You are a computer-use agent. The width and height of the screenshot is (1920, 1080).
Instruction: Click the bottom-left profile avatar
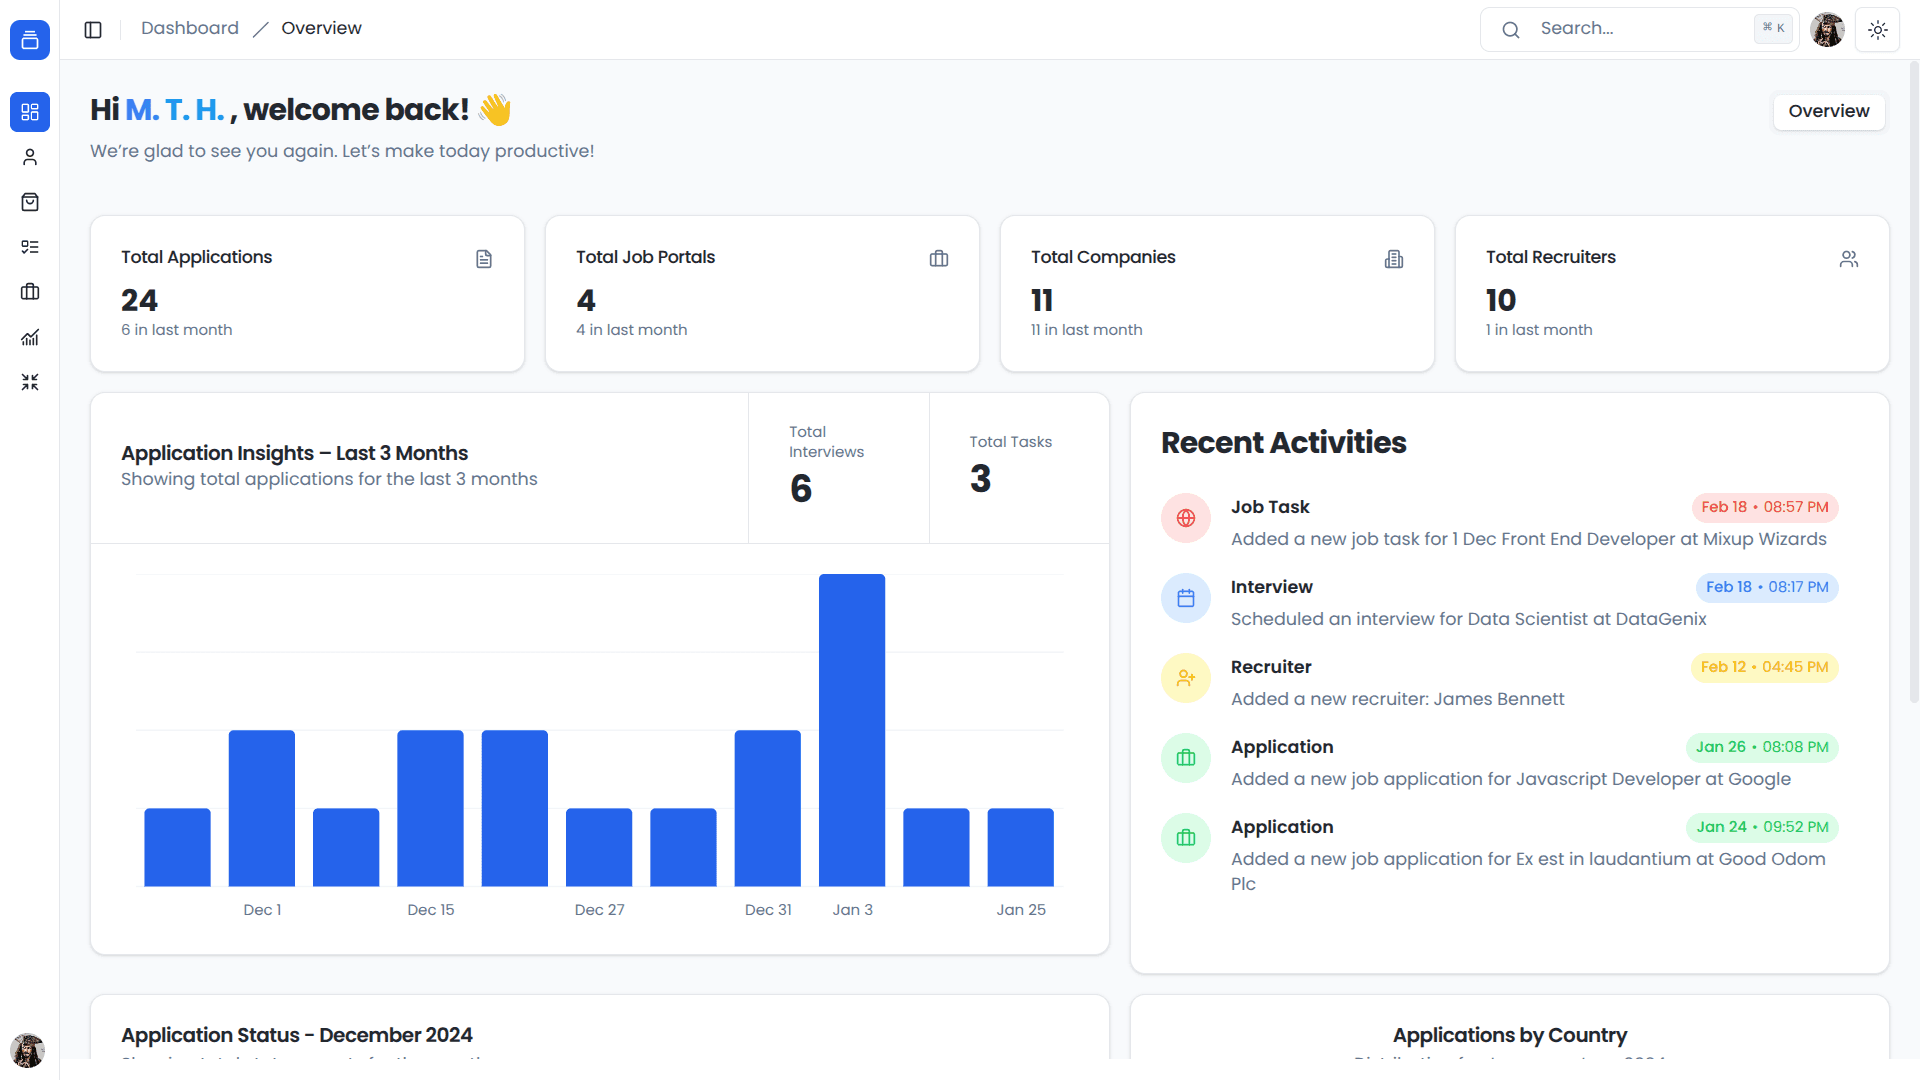tap(28, 1050)
